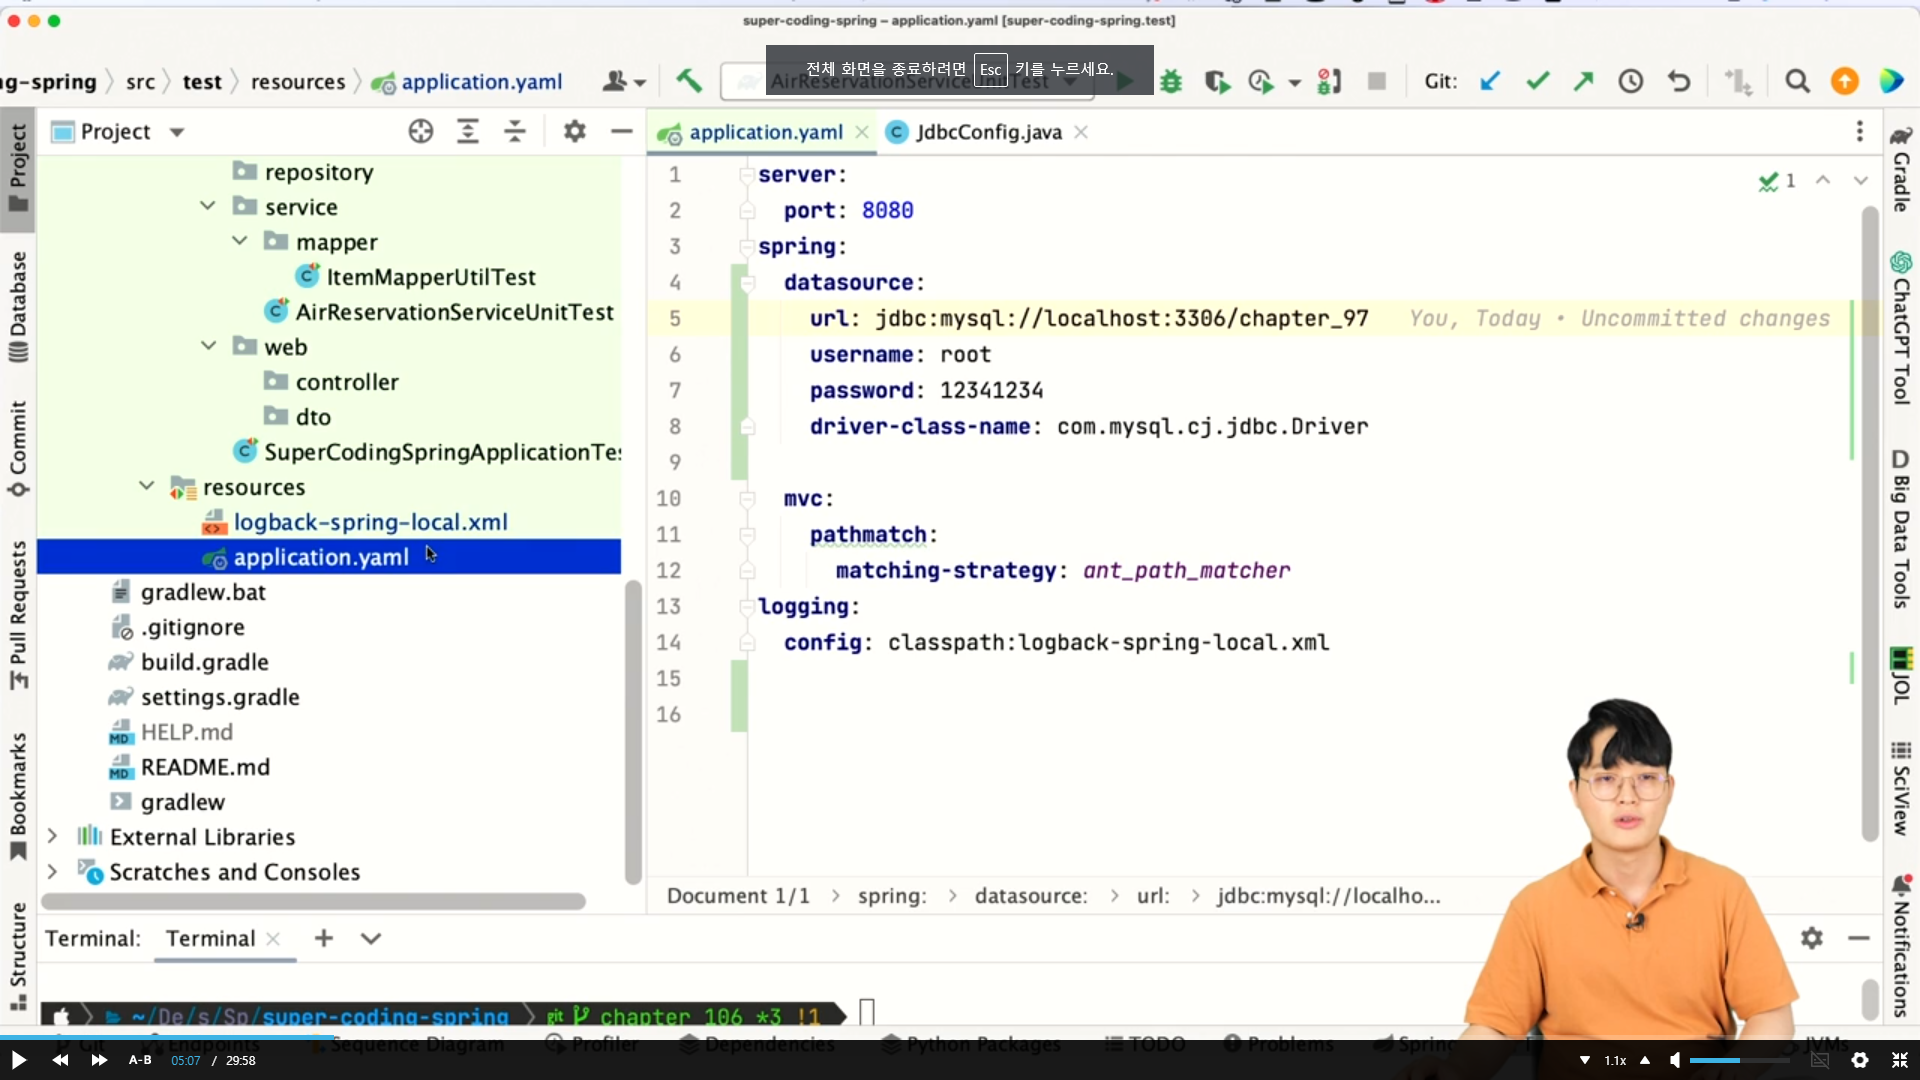Switch to JdbcConfig.java tab
This screenshot has width=1920, height=1080.
[988, 132]
